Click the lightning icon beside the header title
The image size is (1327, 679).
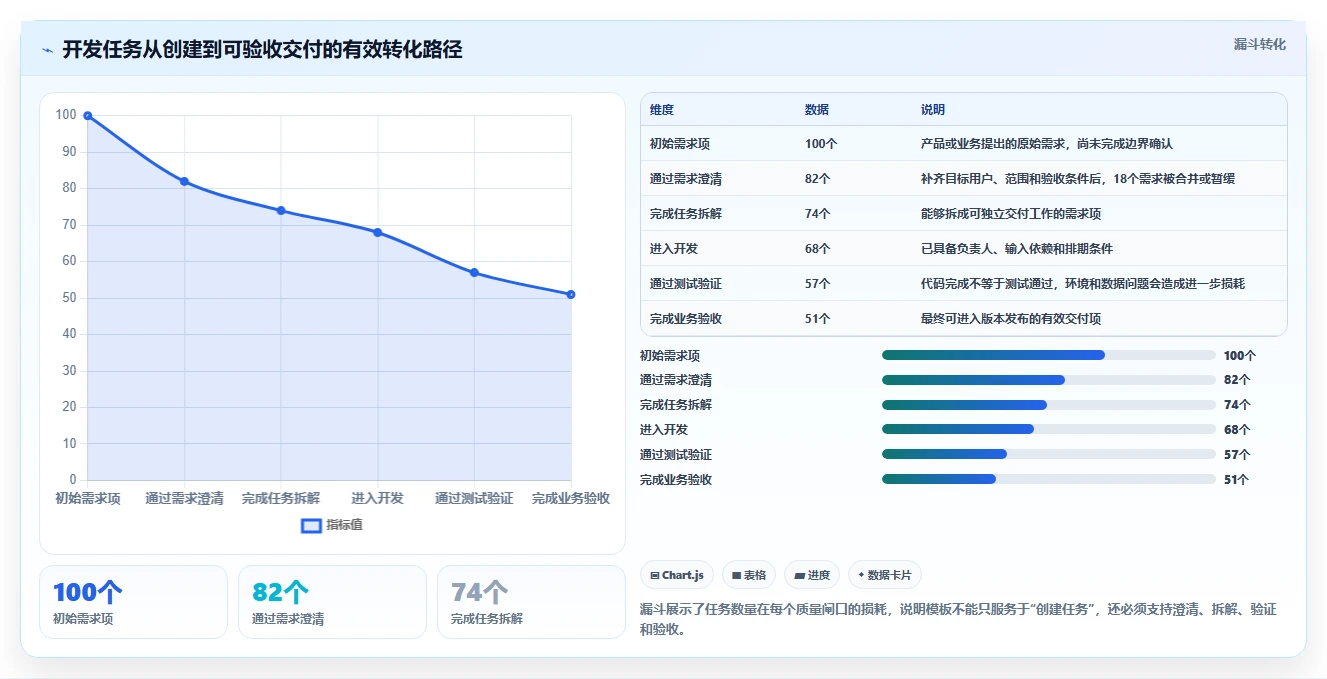coord(48,50)
